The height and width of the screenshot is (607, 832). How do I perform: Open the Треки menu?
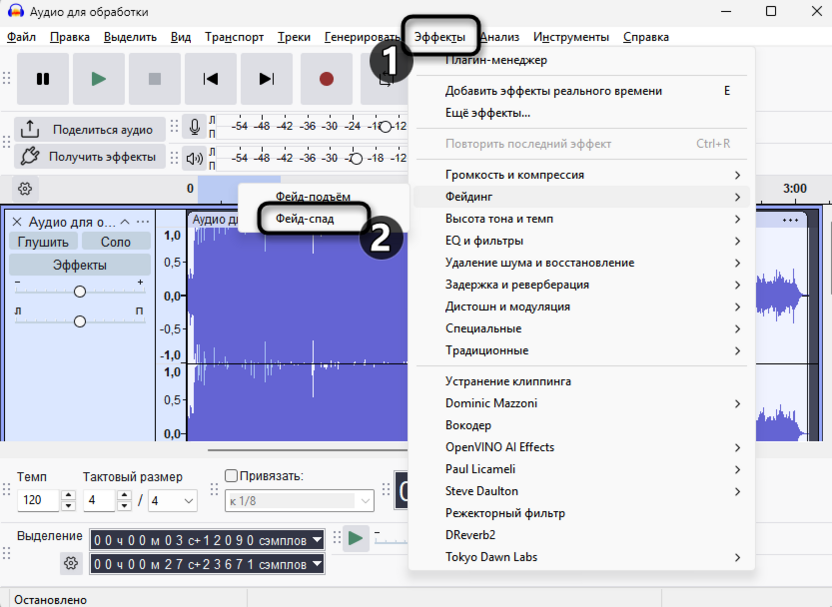294,37
